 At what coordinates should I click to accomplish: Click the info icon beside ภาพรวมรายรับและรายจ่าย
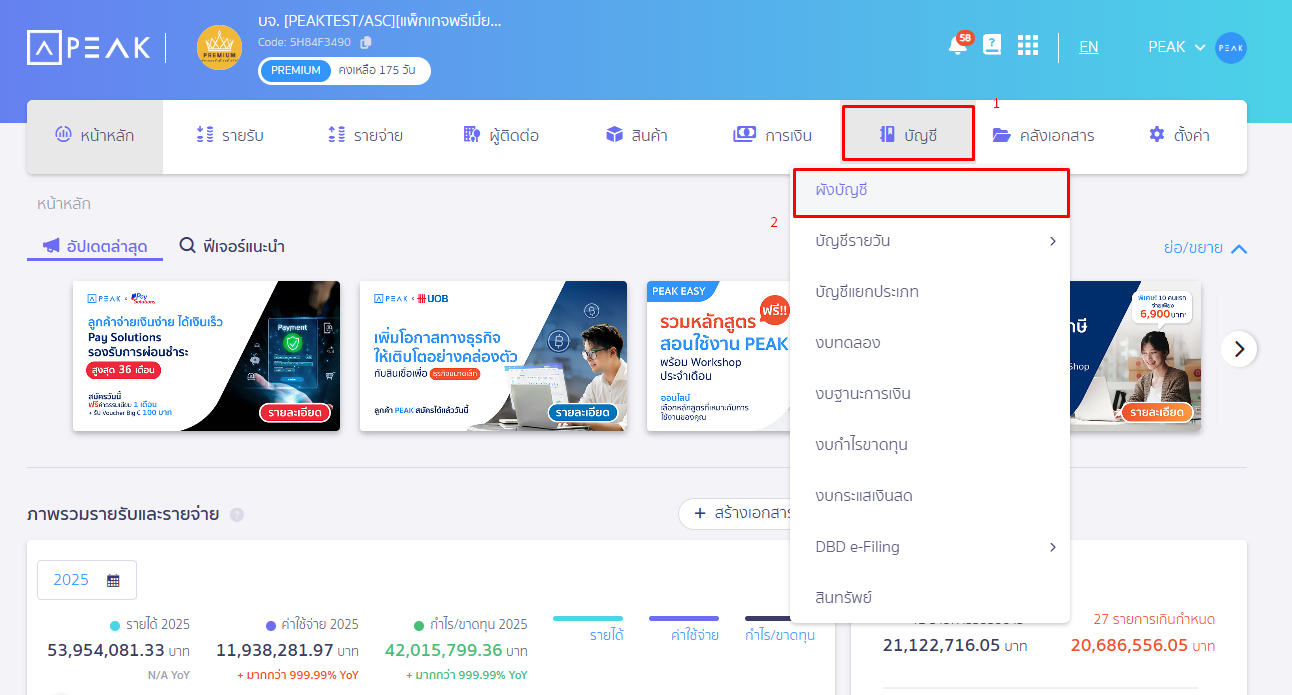point(237,515)
